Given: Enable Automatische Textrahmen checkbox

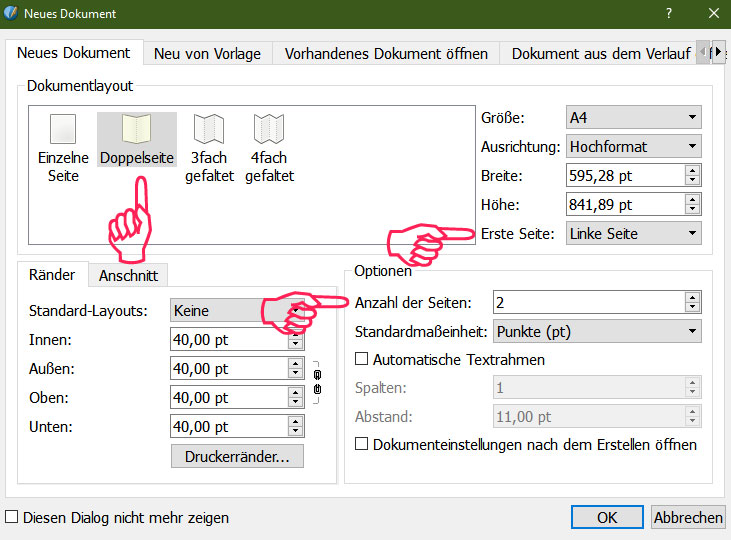Looking at the screenshot, I should pyautogui.click(x=363, y=359).
